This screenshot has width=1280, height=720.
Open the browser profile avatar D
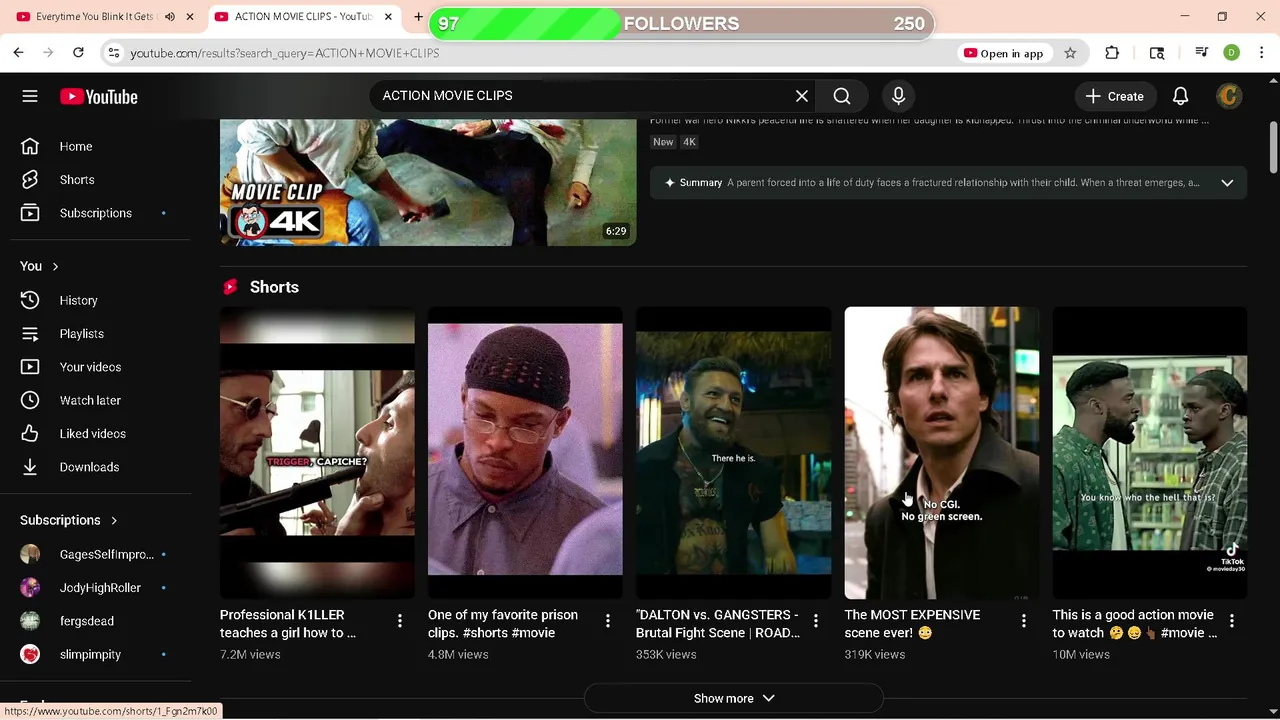click(x=1232, y=53)
